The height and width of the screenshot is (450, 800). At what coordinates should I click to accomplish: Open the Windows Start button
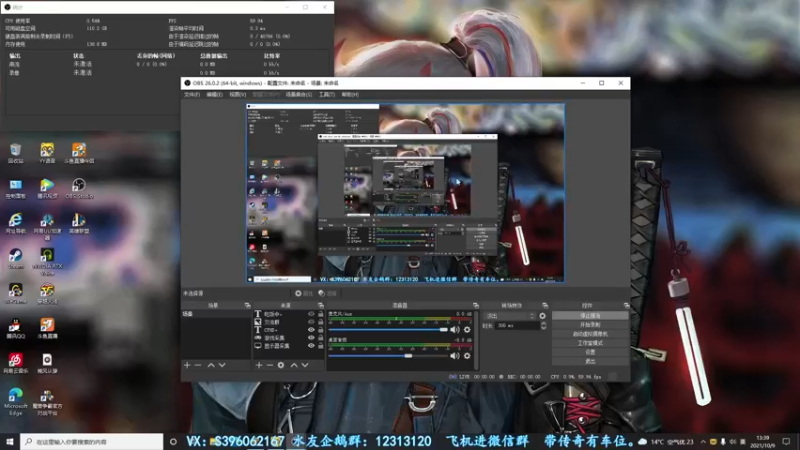point(10,441)
